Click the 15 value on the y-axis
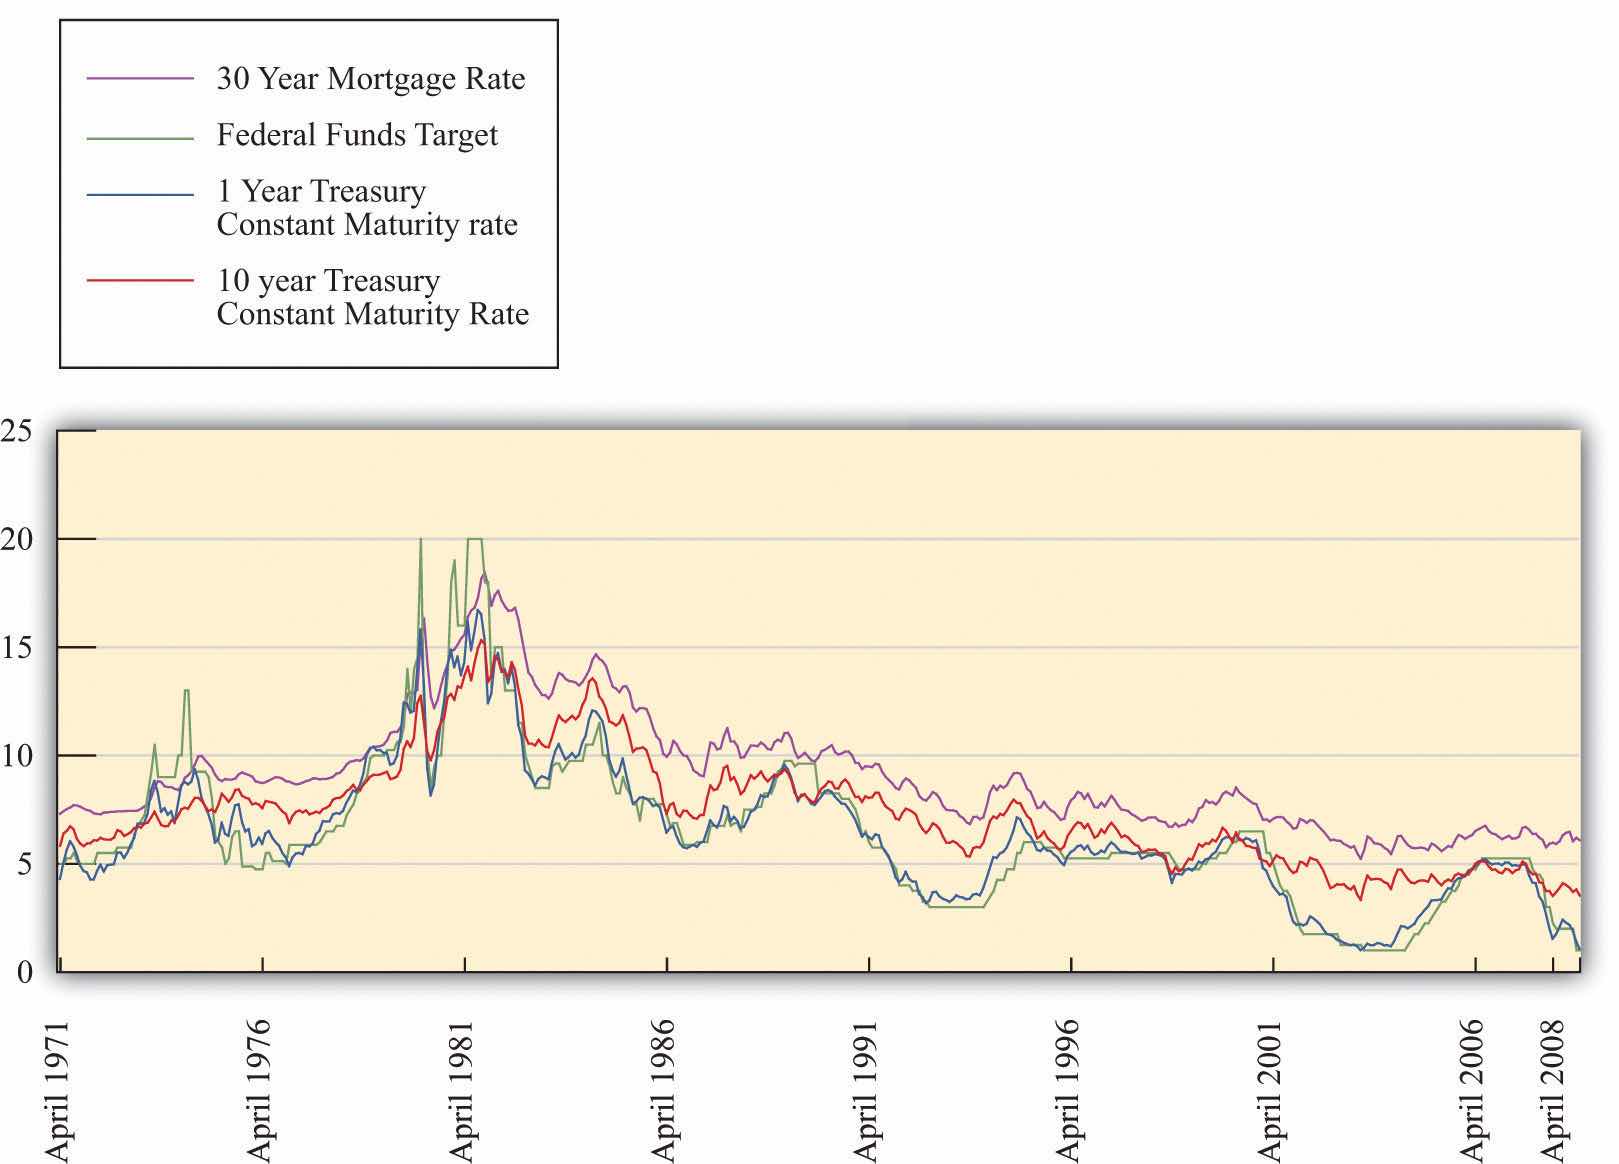Screen dimensions: 1619x1164 (x=17, y=647)
